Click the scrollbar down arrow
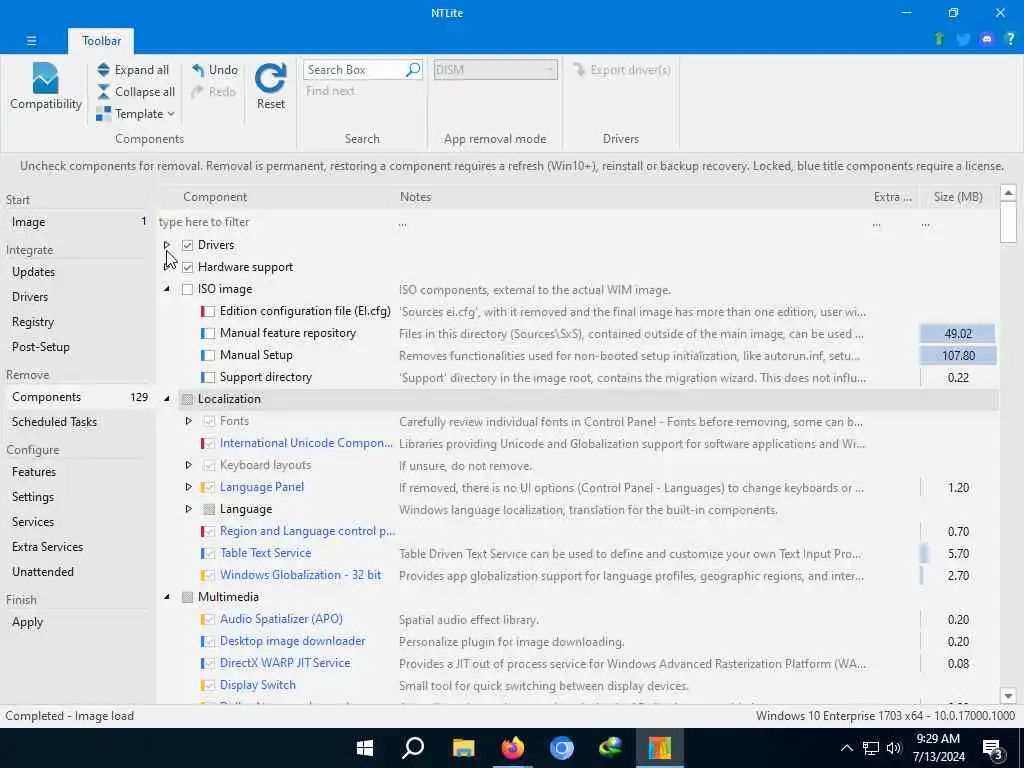1024x768 pixels. pyautogui.click(x=1008, y=696)
